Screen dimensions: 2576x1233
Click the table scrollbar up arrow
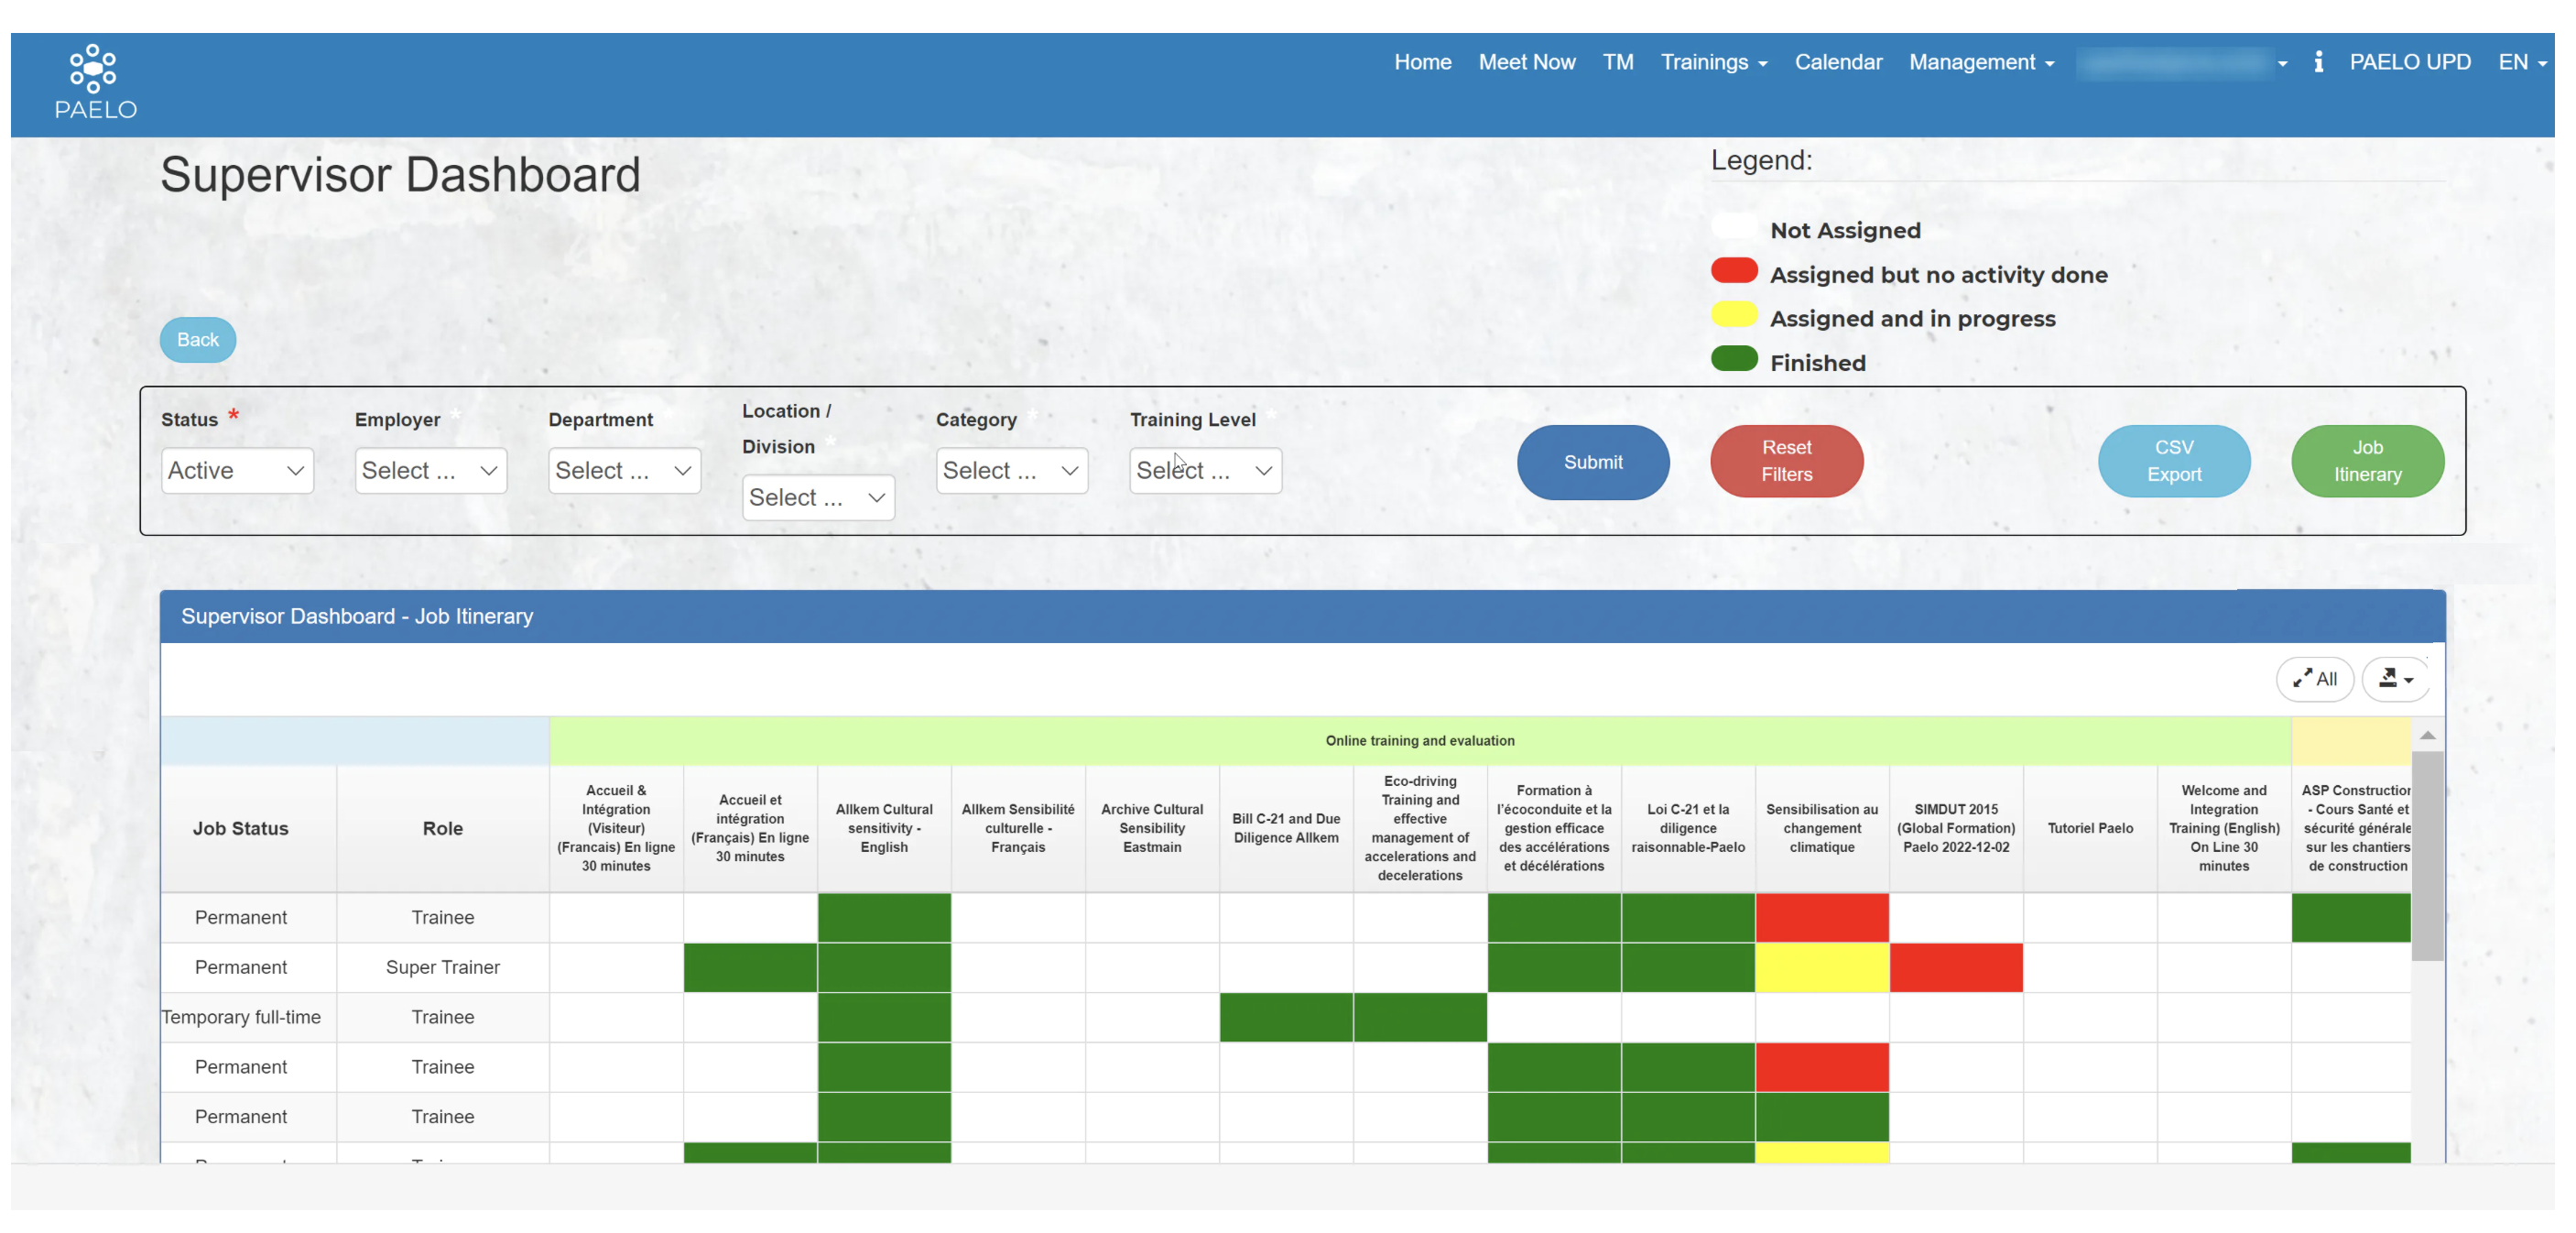pos(2427,736)
